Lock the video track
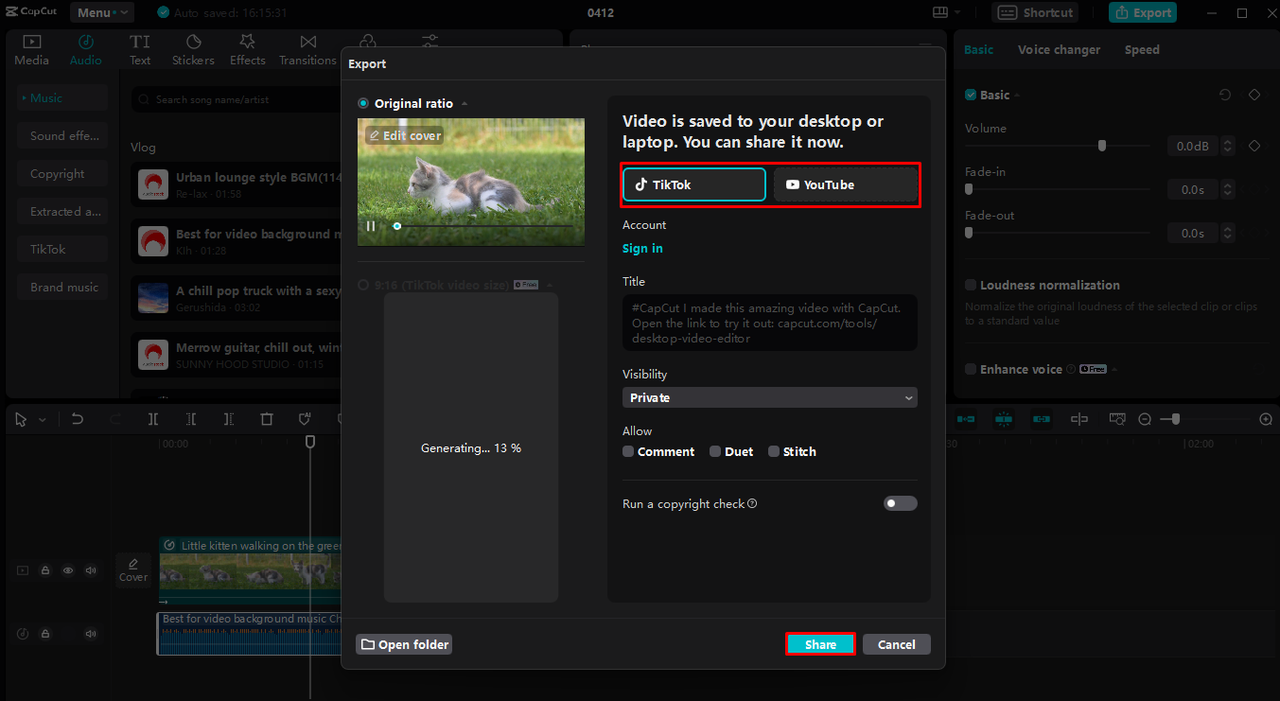The width and height of the screenshot is (1280, 701). point(45,570)
